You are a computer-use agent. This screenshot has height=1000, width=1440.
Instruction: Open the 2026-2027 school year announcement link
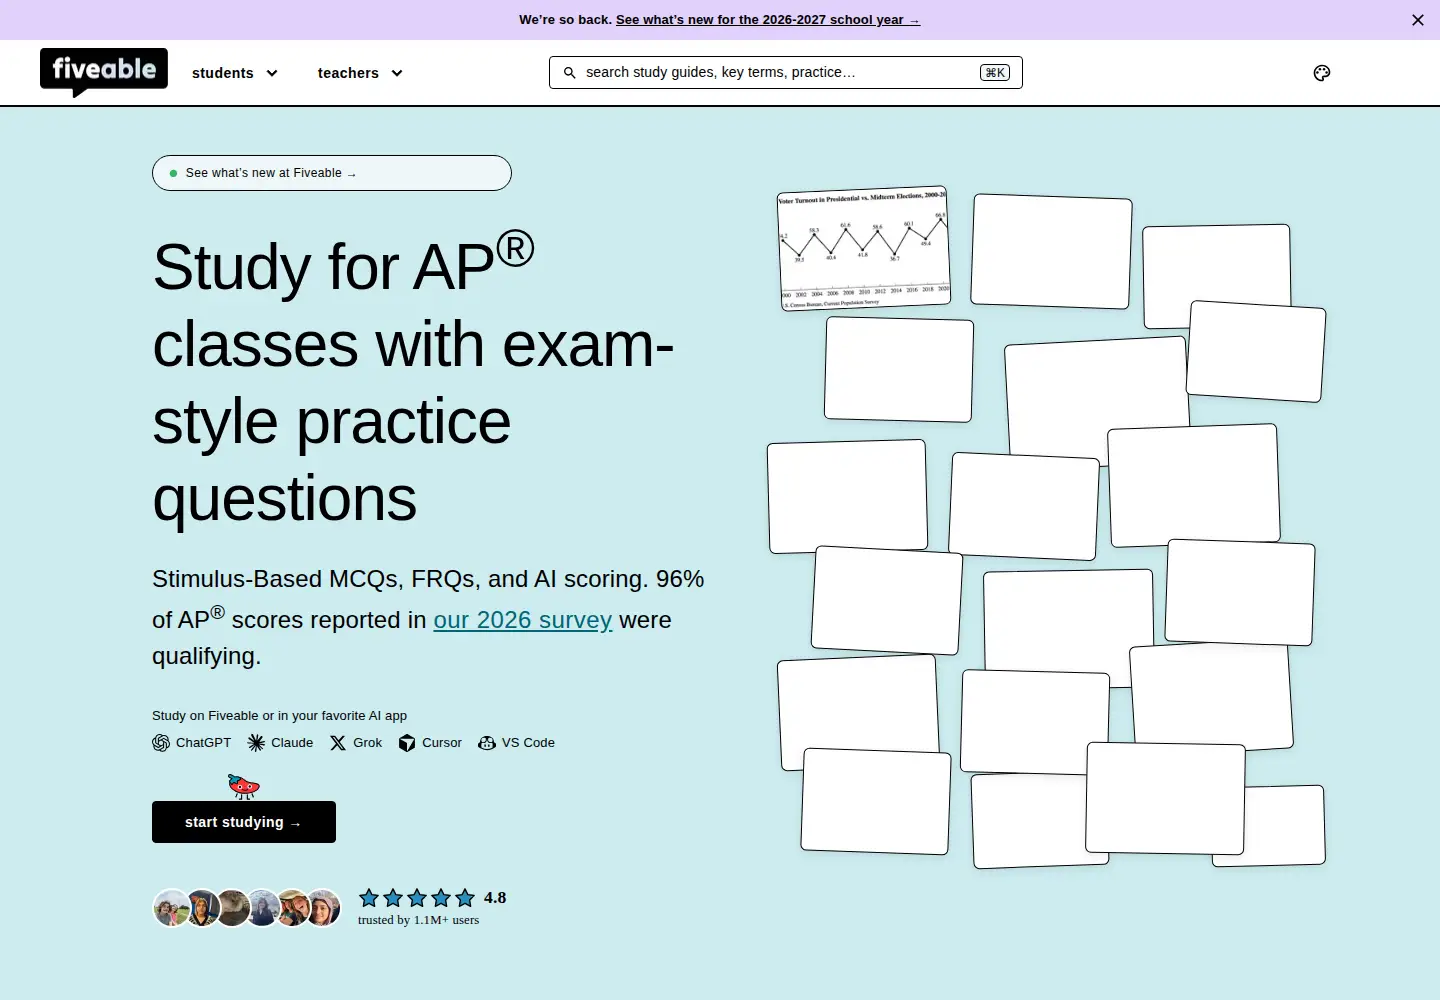[x=768, y=20]
